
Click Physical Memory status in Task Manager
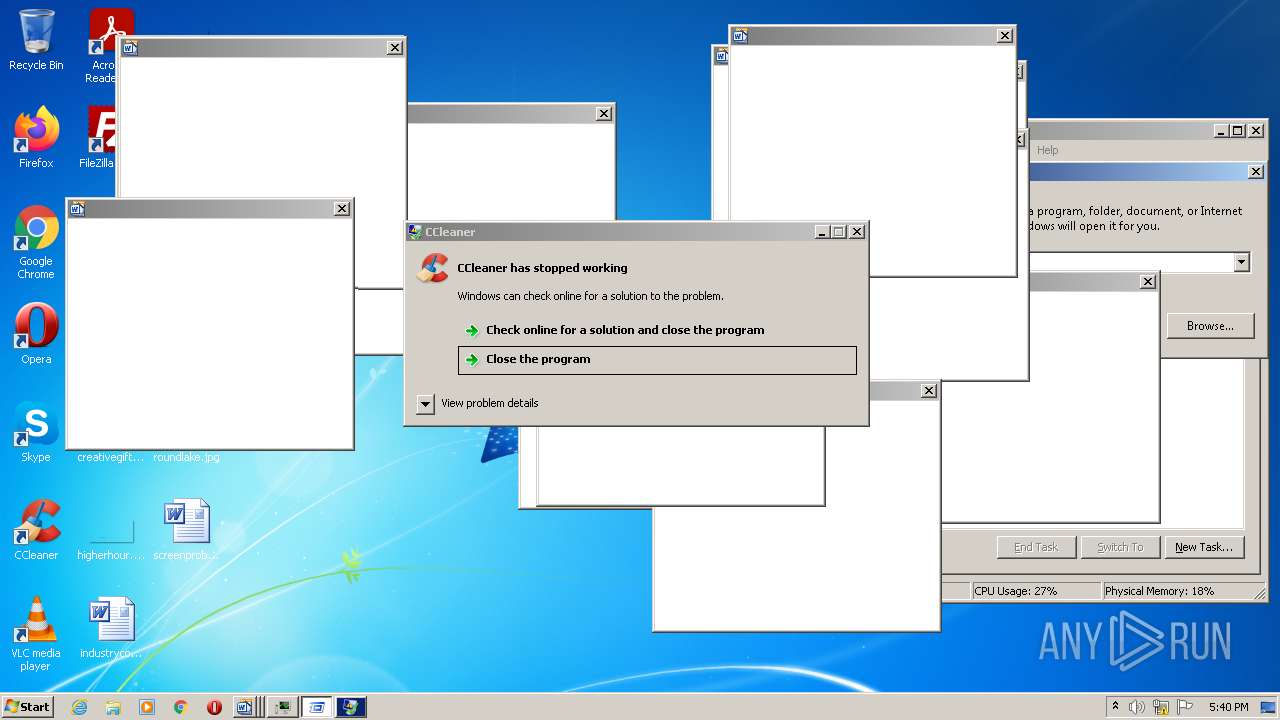click(x=1182, y=591)
